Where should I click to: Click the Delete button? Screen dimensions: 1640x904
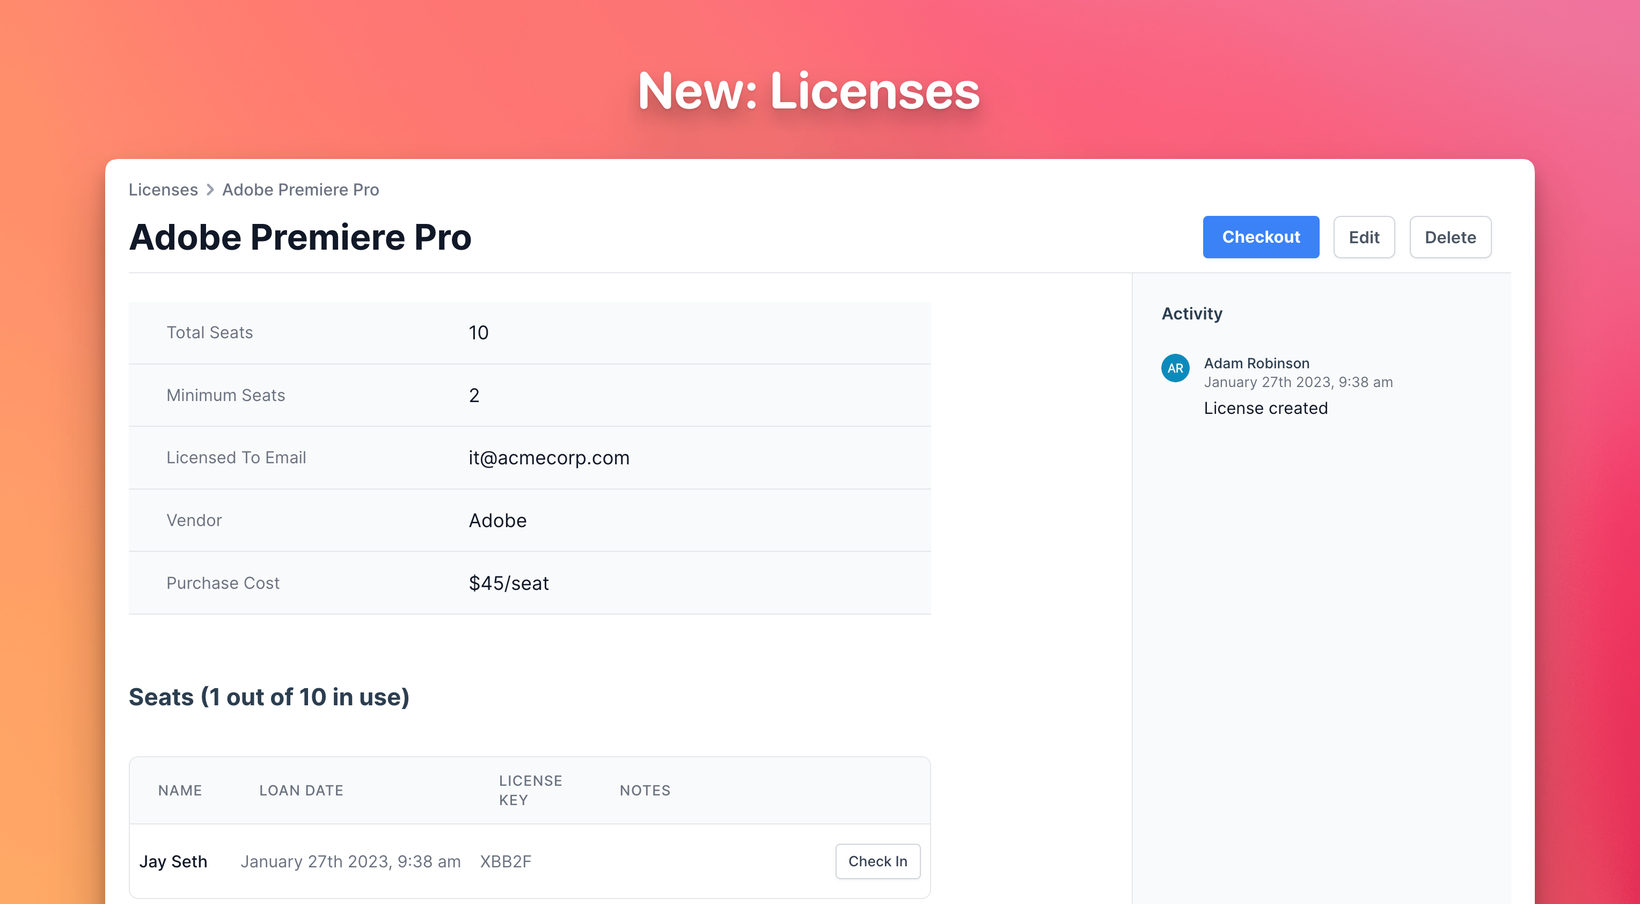[x=1450, y=237]
